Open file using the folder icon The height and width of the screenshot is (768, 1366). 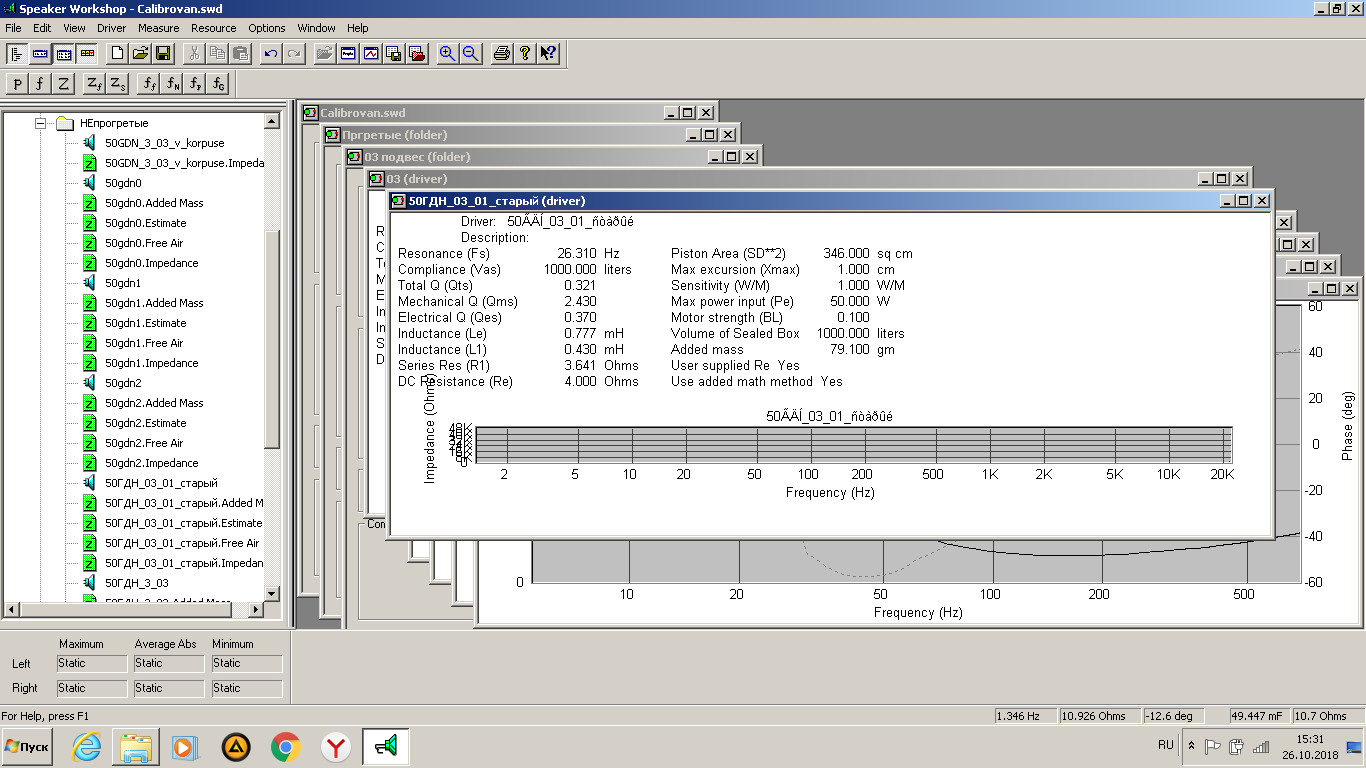click(140, 54)
